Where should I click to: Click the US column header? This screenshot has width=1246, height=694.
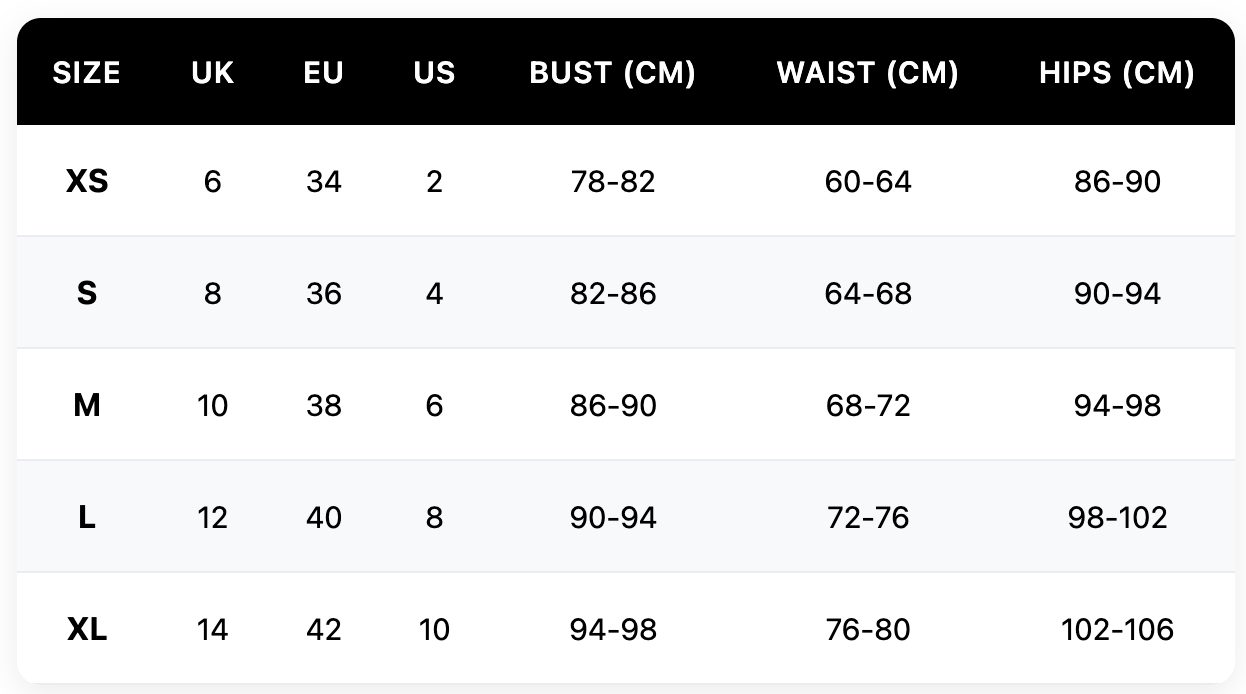(x=434, y=73)
